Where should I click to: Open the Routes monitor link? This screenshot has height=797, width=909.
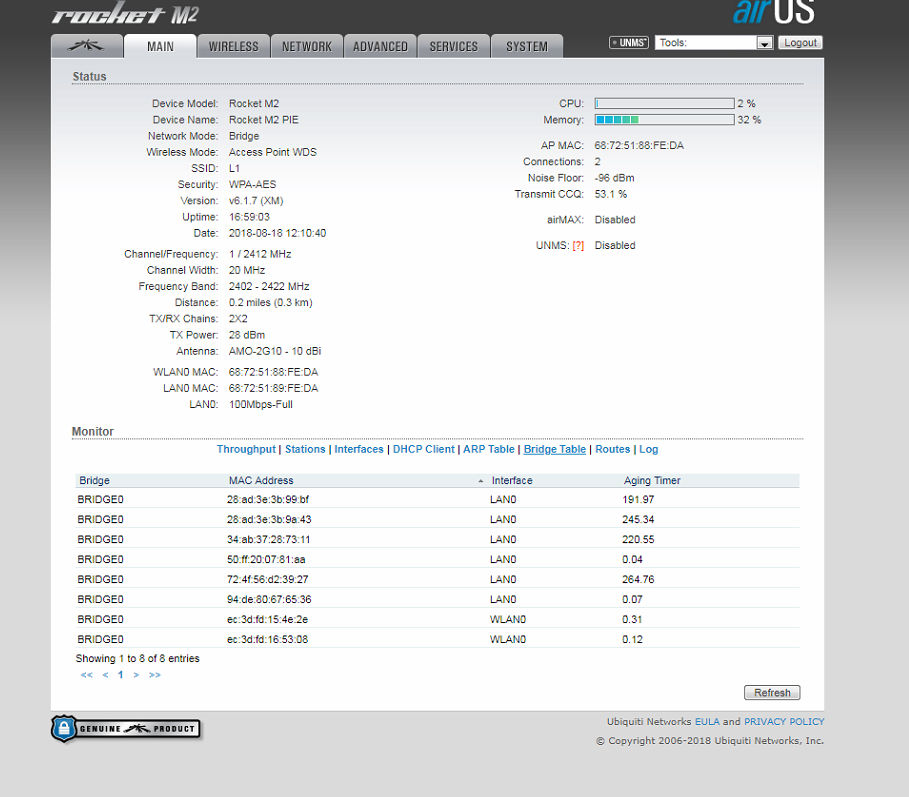pos(612,449)
